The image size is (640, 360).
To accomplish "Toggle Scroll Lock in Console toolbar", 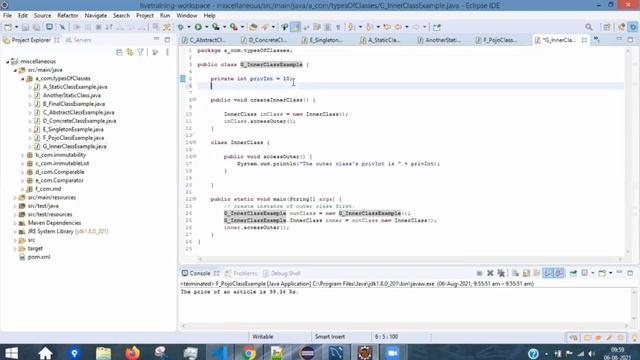I will tap(526, 273).
